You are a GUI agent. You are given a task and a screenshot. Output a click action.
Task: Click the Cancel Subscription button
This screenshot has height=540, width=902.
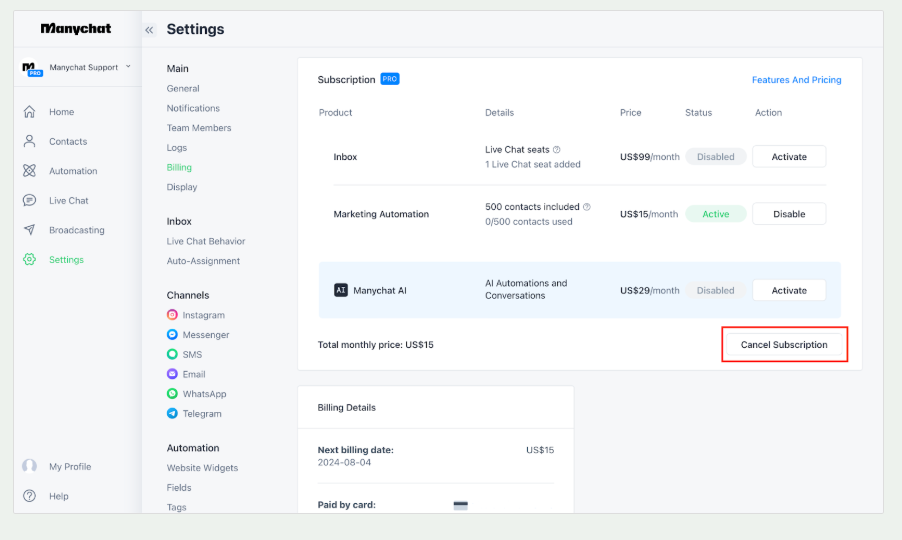pos(784,345)
